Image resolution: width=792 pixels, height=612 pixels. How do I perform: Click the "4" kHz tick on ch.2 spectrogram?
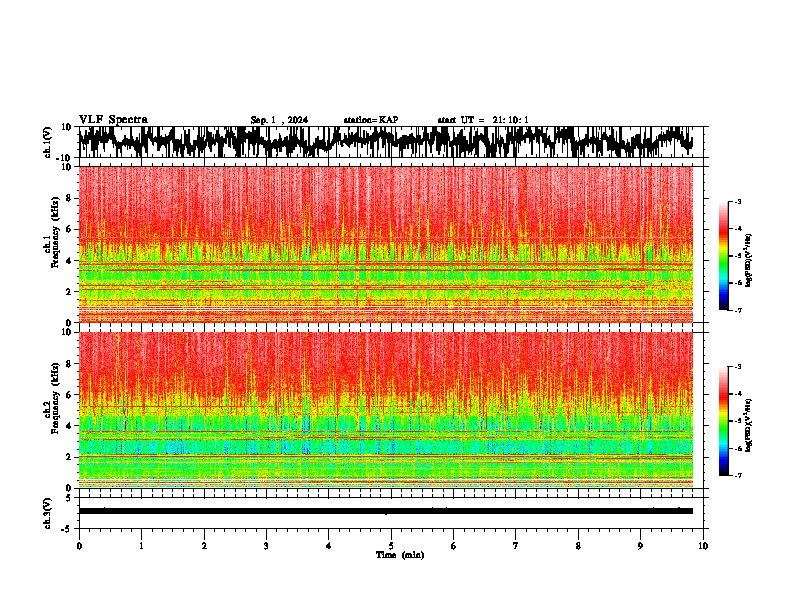coord(69,426)
